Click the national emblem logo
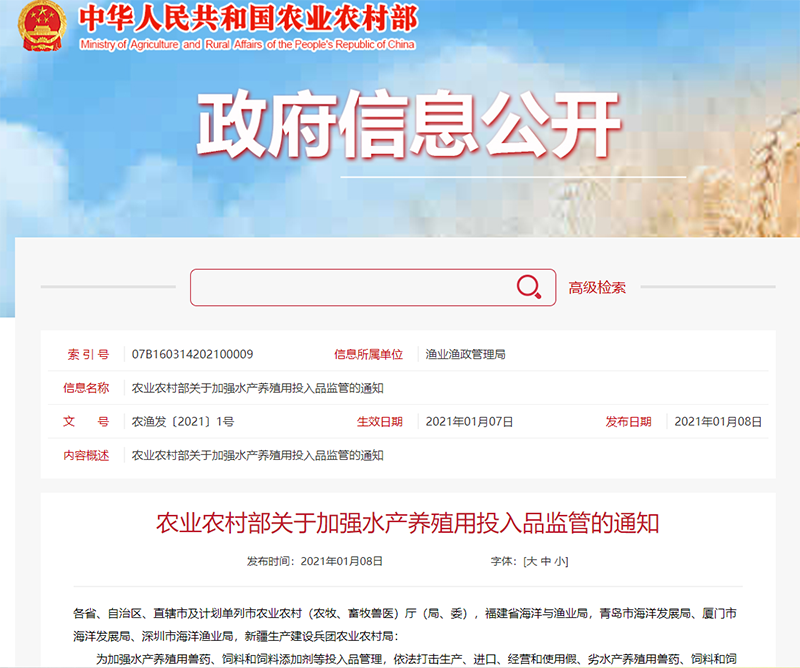Screen dimensions: 800x668 coord(42,26)
